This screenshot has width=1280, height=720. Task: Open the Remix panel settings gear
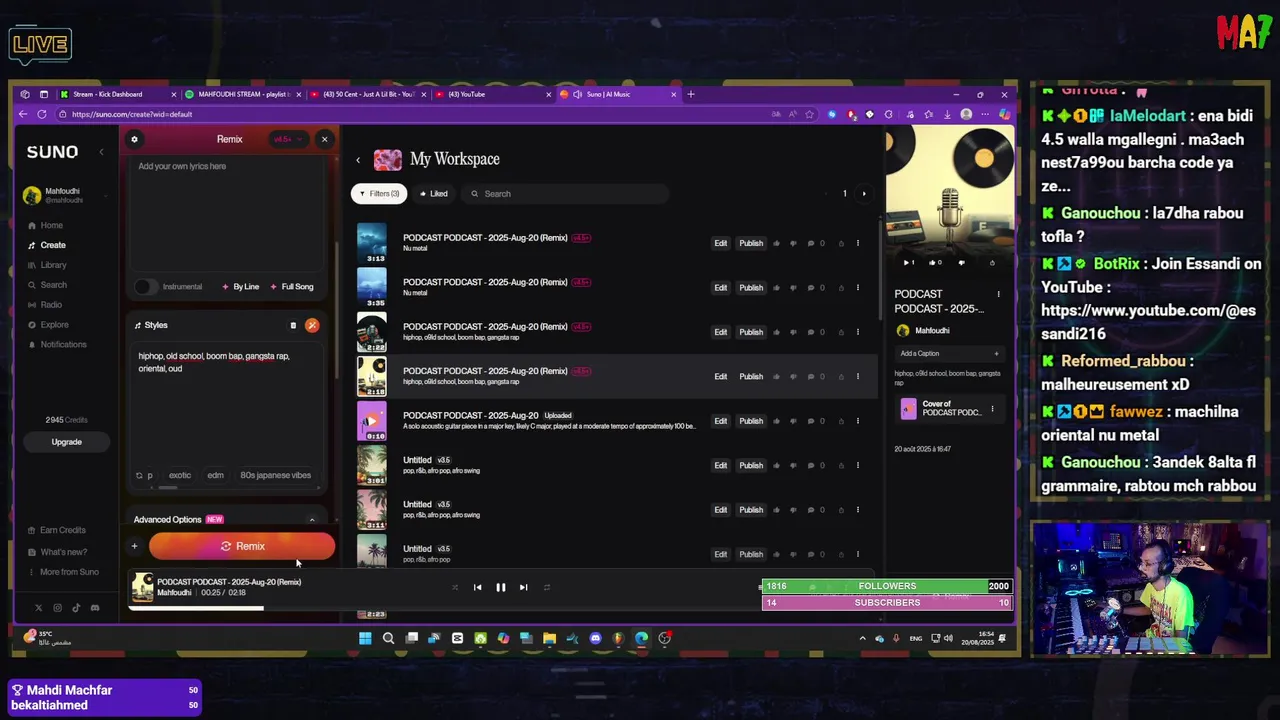134,139
